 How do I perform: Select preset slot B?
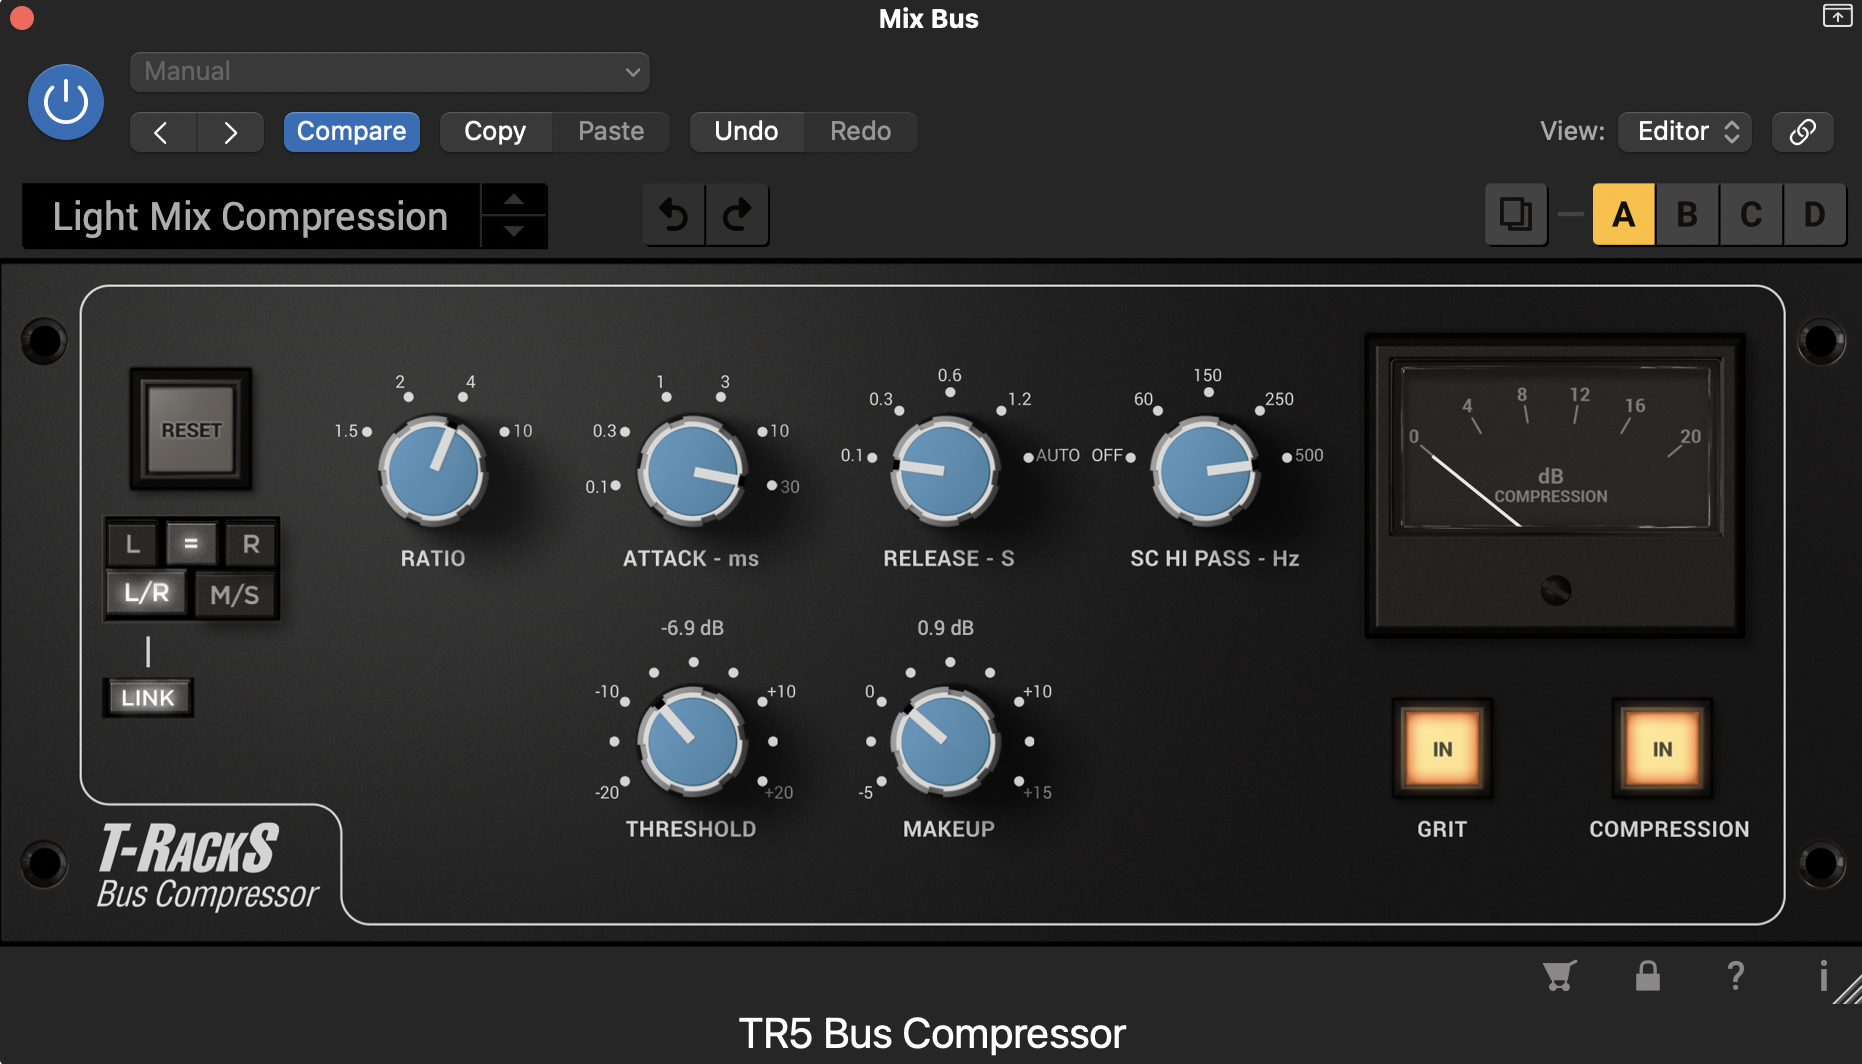click(x=1687, y=215)
